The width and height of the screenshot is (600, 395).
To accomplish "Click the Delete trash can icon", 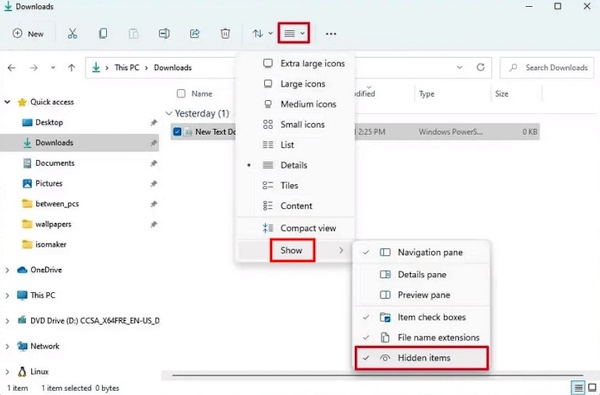I will 225,34.
